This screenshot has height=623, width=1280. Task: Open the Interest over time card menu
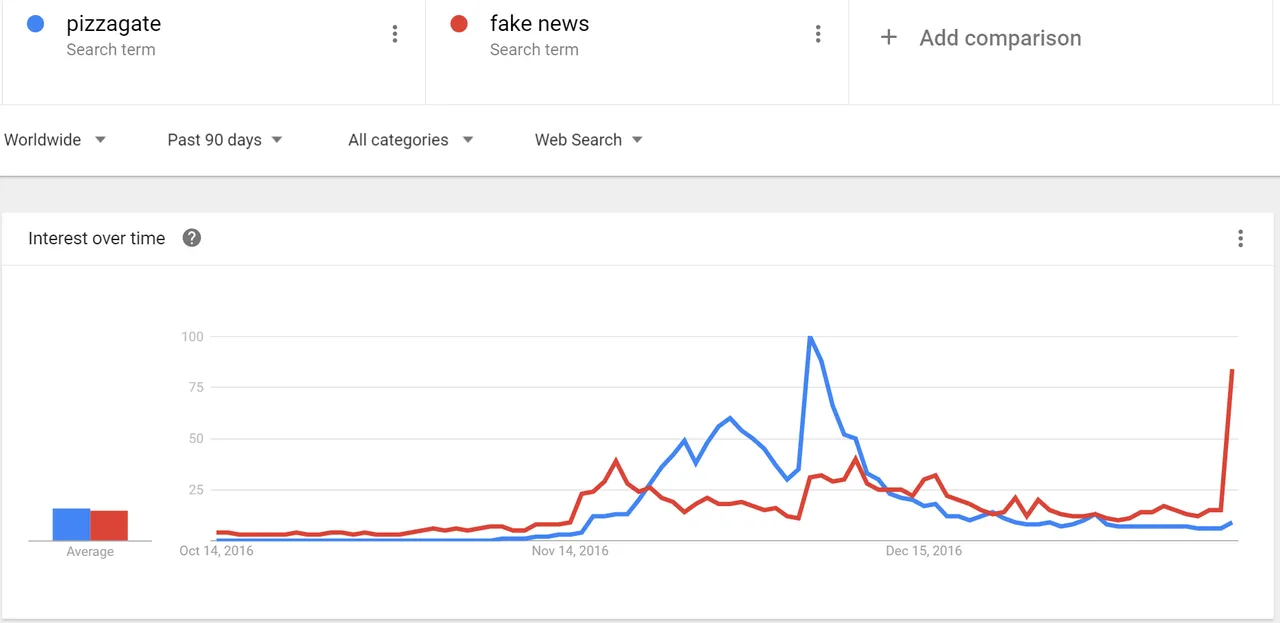tap(1240, 238)
